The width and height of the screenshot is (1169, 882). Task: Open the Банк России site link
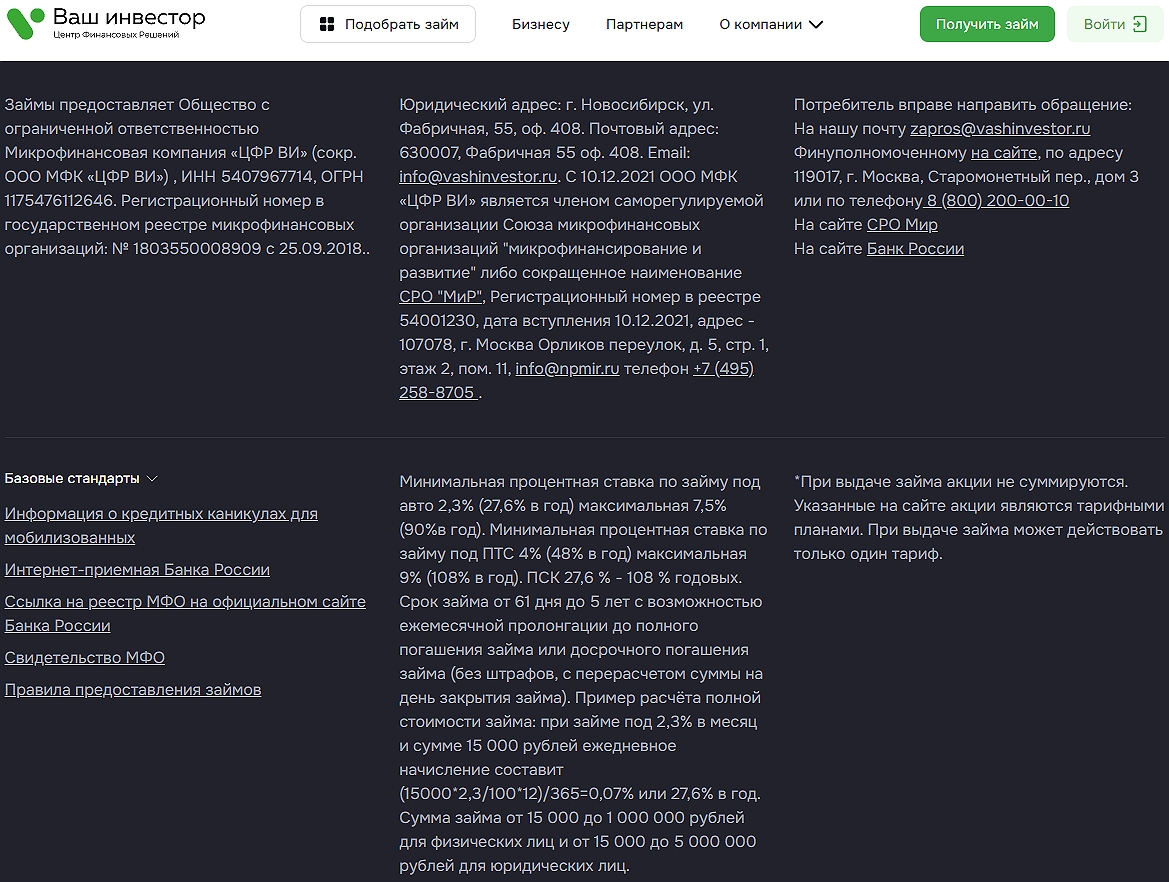pyautogui.click(x=915, y=249)
